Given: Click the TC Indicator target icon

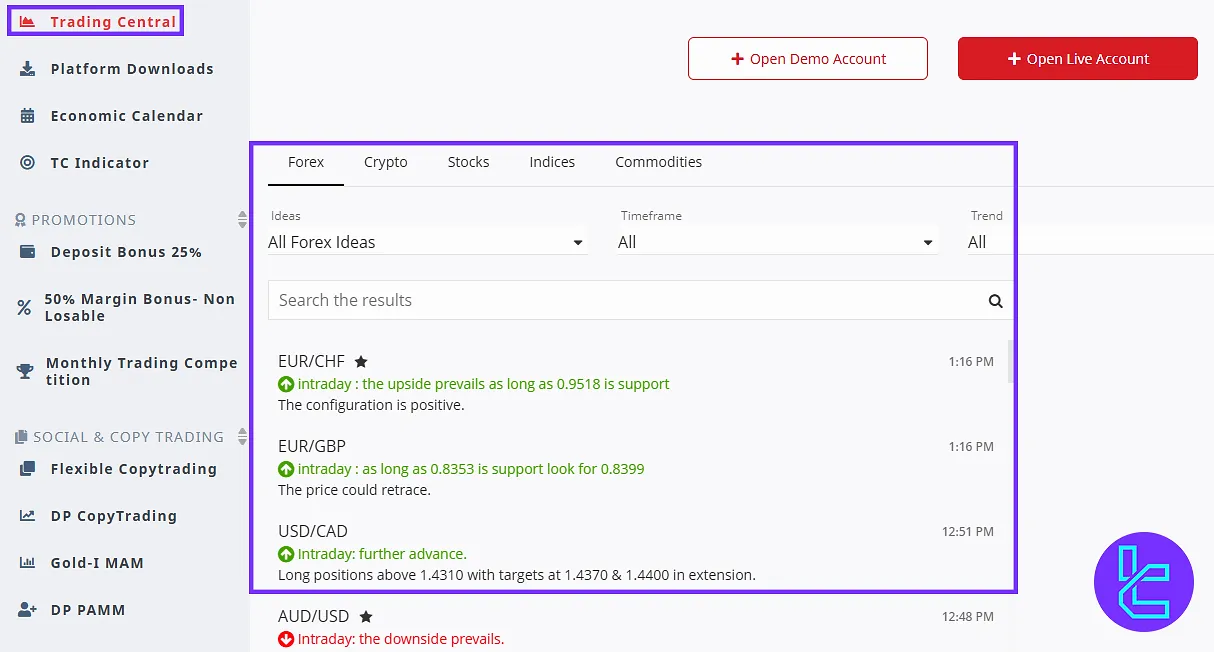Looking at the screenshot, I should tap(28, 163).
